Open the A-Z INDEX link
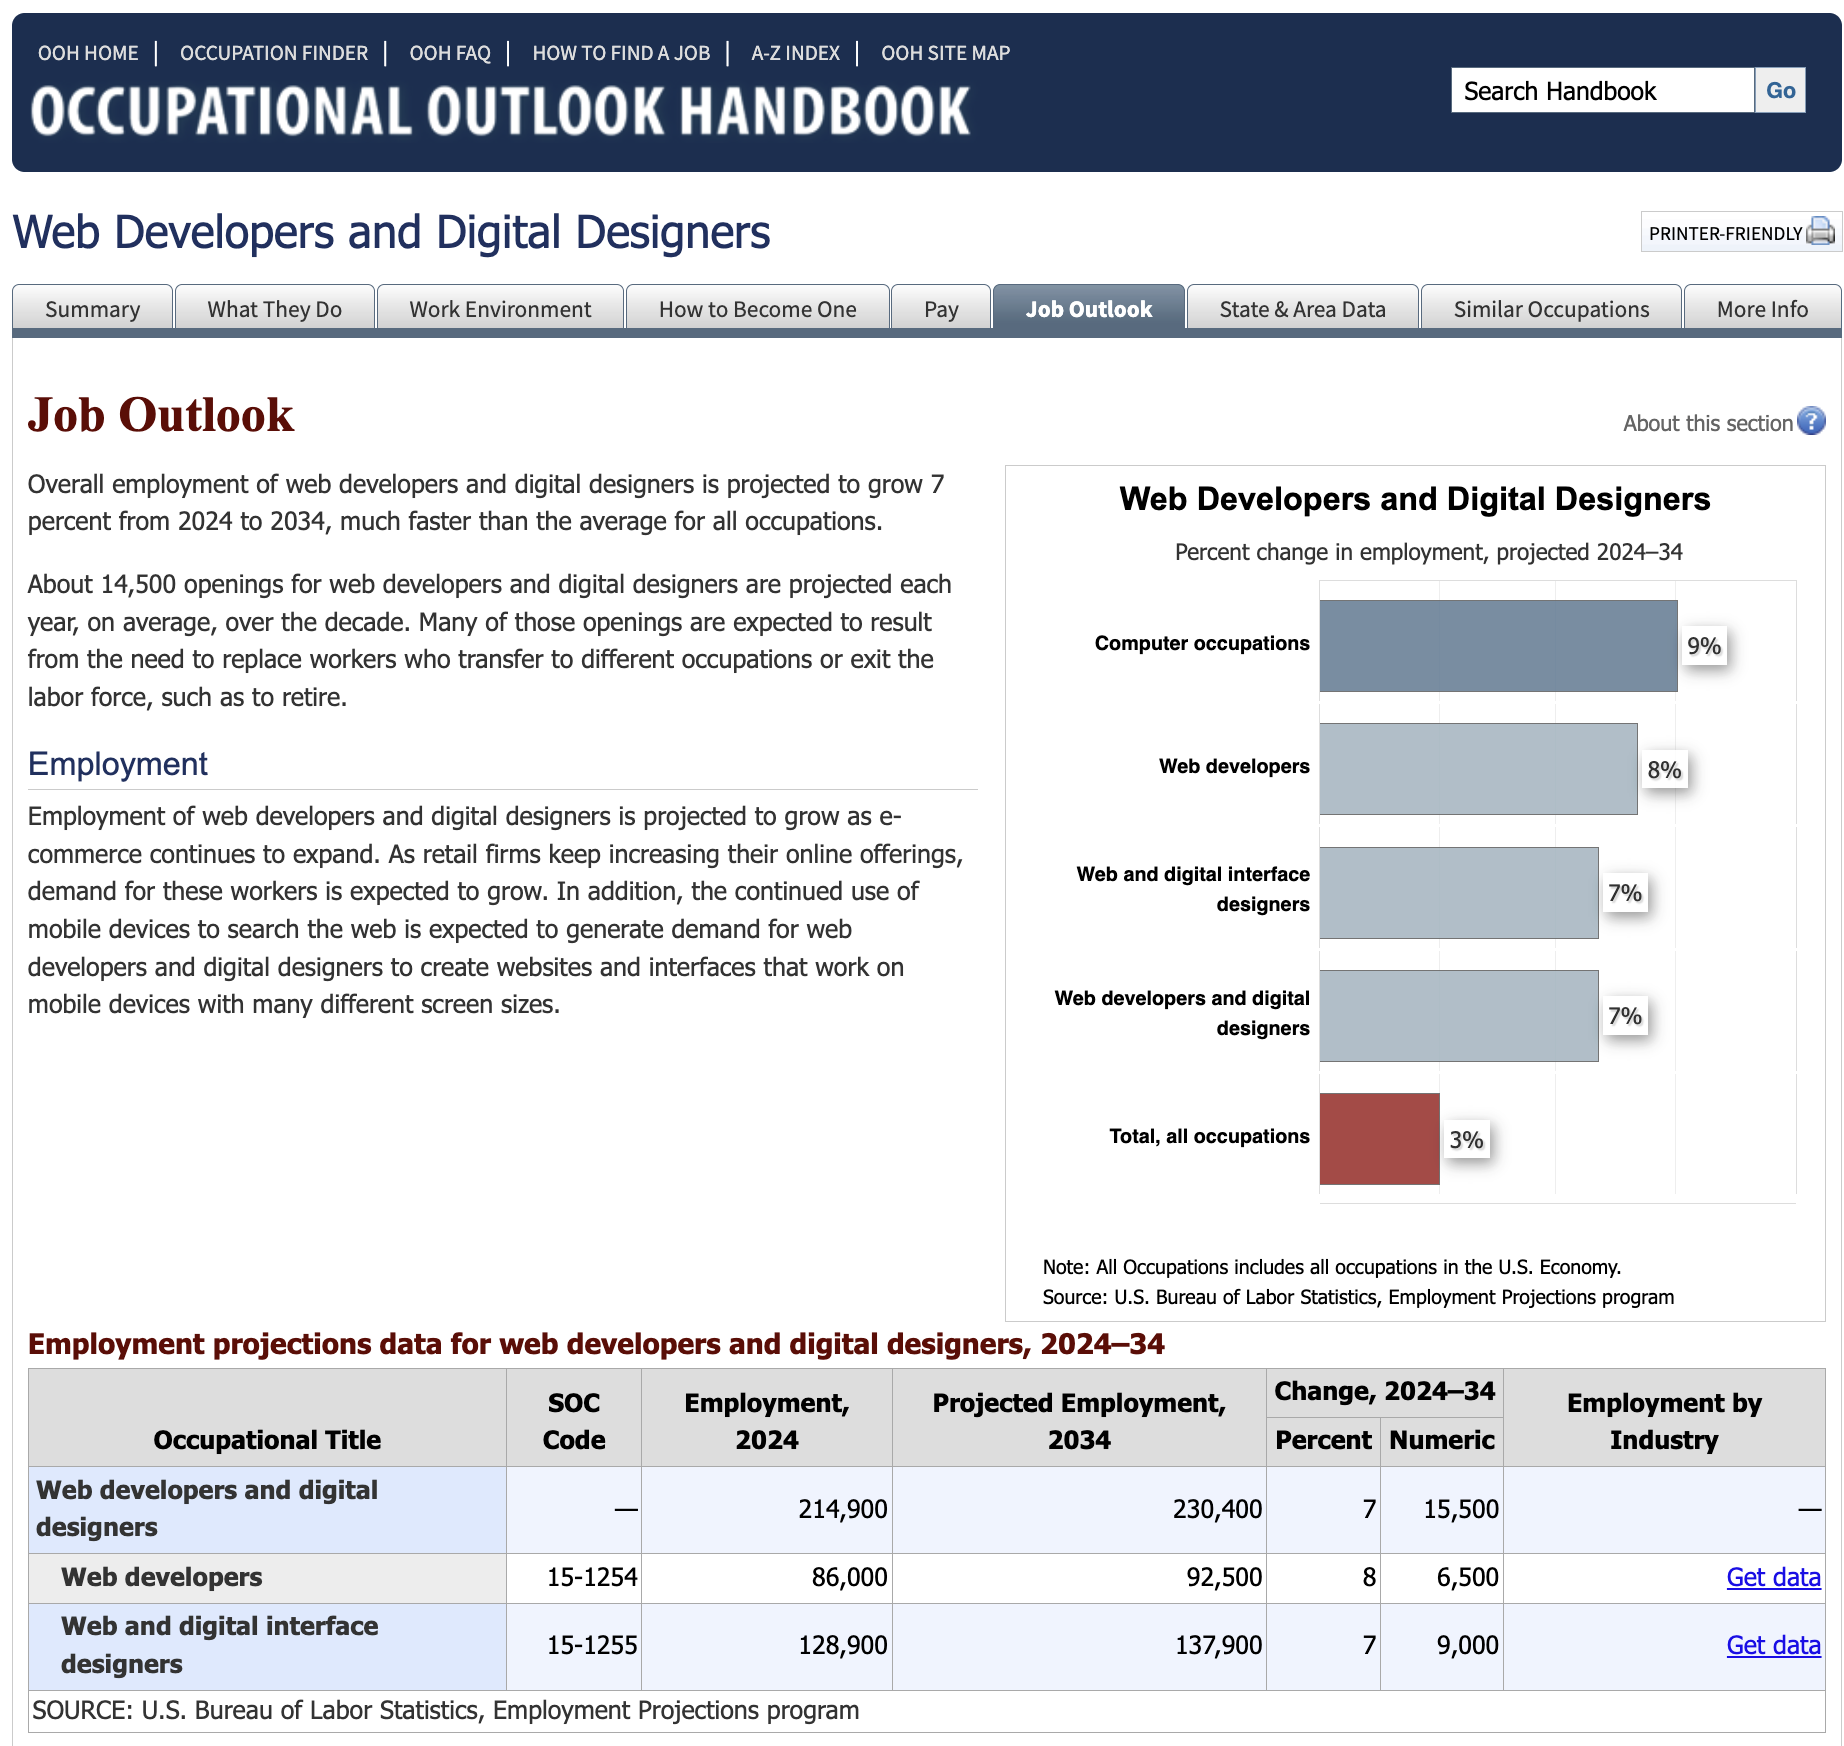 [795, 53]
